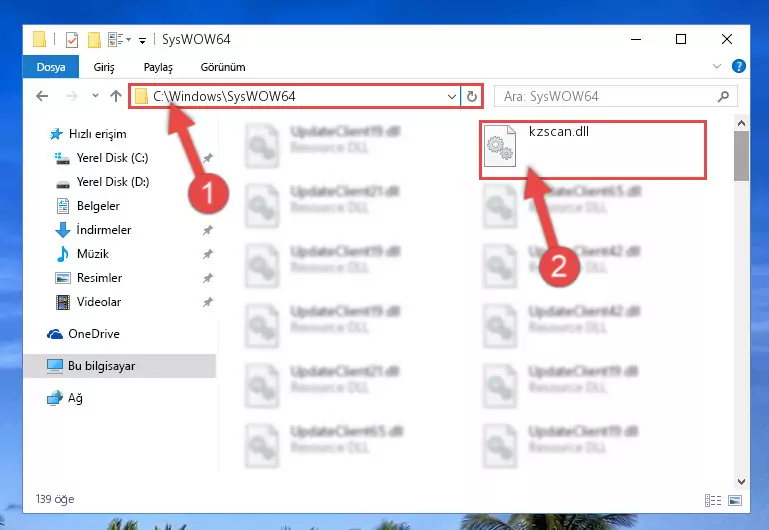The width and height of the screenshot is (769, 530).
Task: Click the pin icon beside Videolar
Action: (208, 302)
